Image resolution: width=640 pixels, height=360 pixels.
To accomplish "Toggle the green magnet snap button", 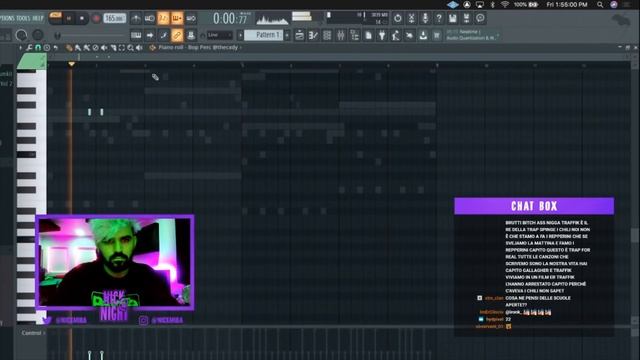I will [38, 48].
